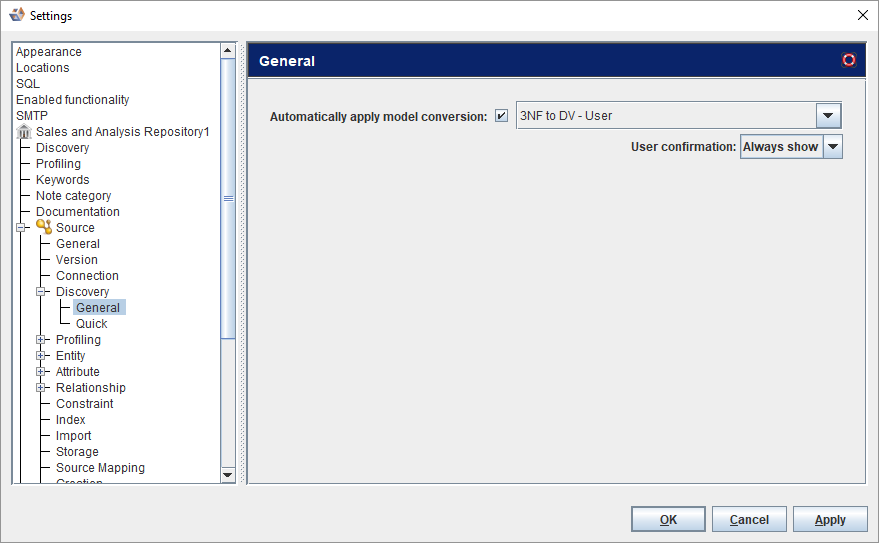The width and height of the screenshot is (879, 543).
Task: Expand the Relationship tree node
Action: click(41, 388)
